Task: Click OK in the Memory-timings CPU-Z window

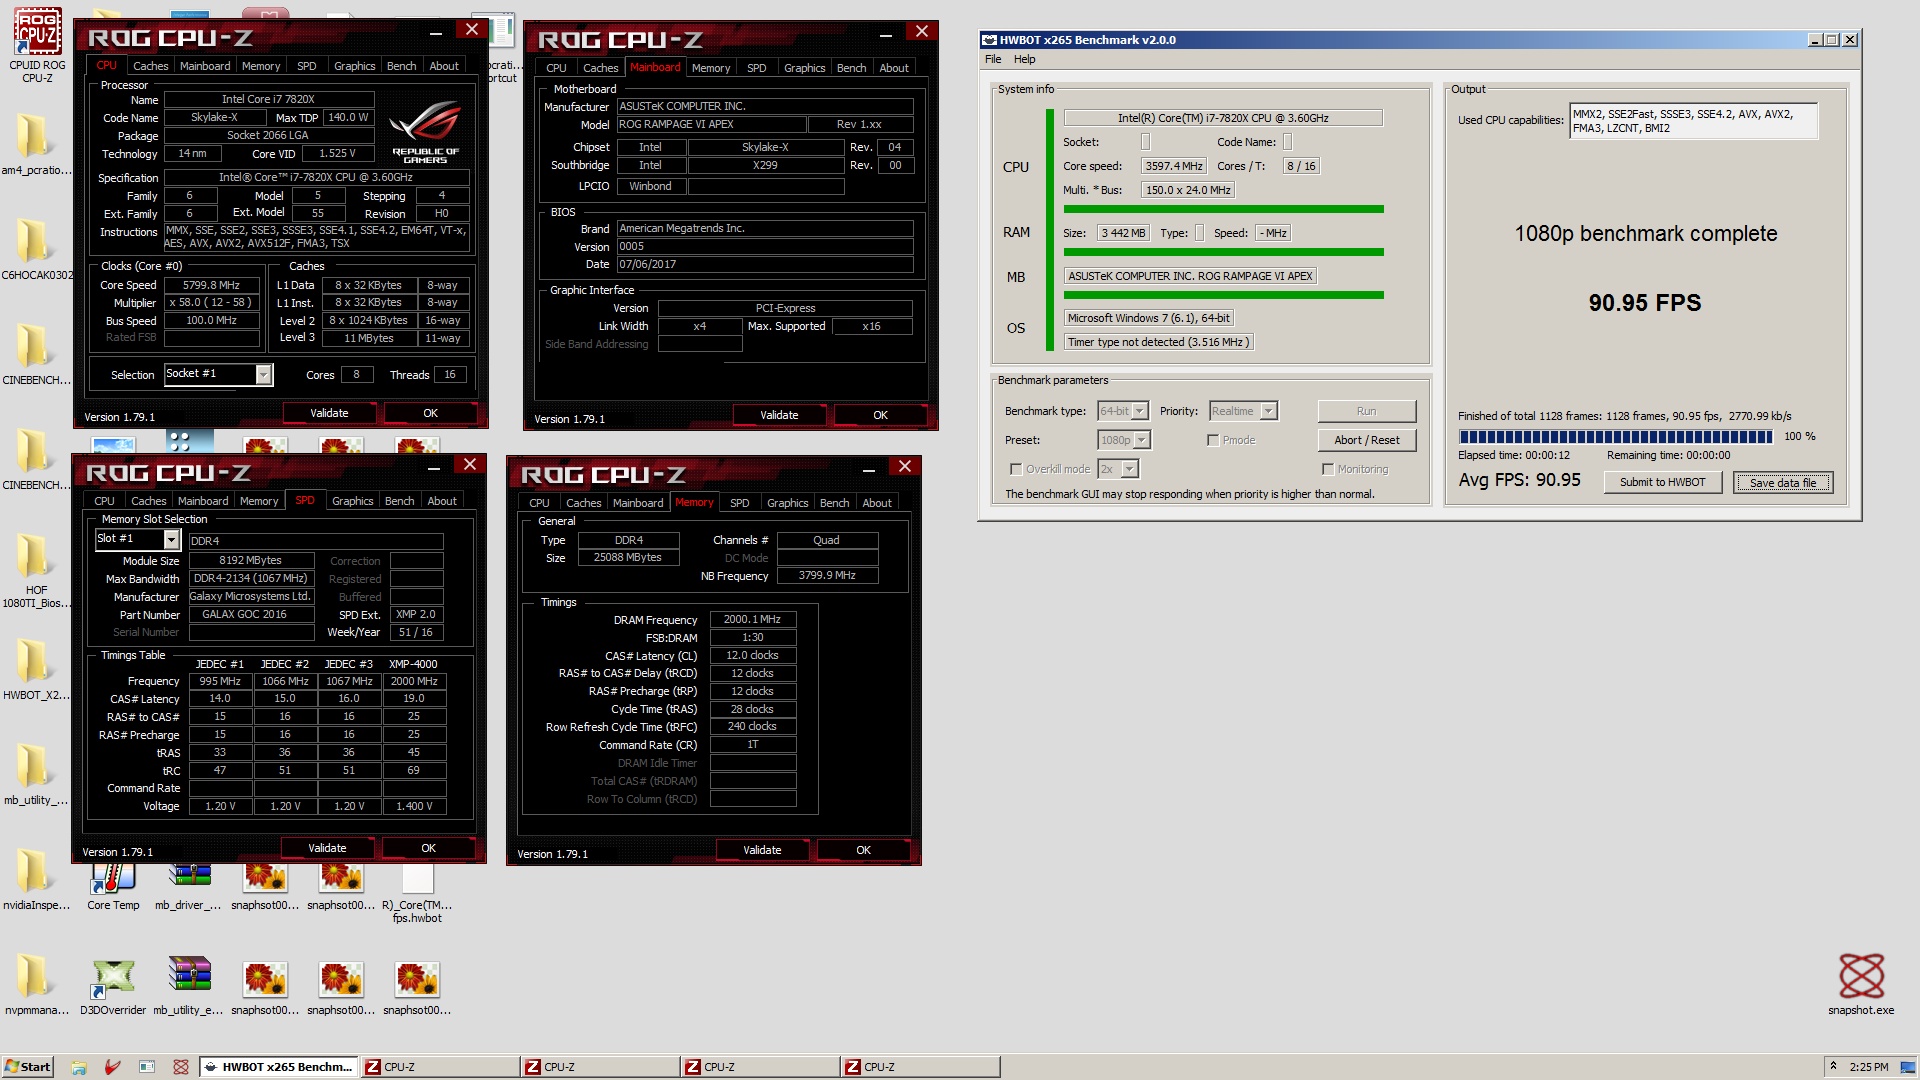Action: tap(863, 850)
